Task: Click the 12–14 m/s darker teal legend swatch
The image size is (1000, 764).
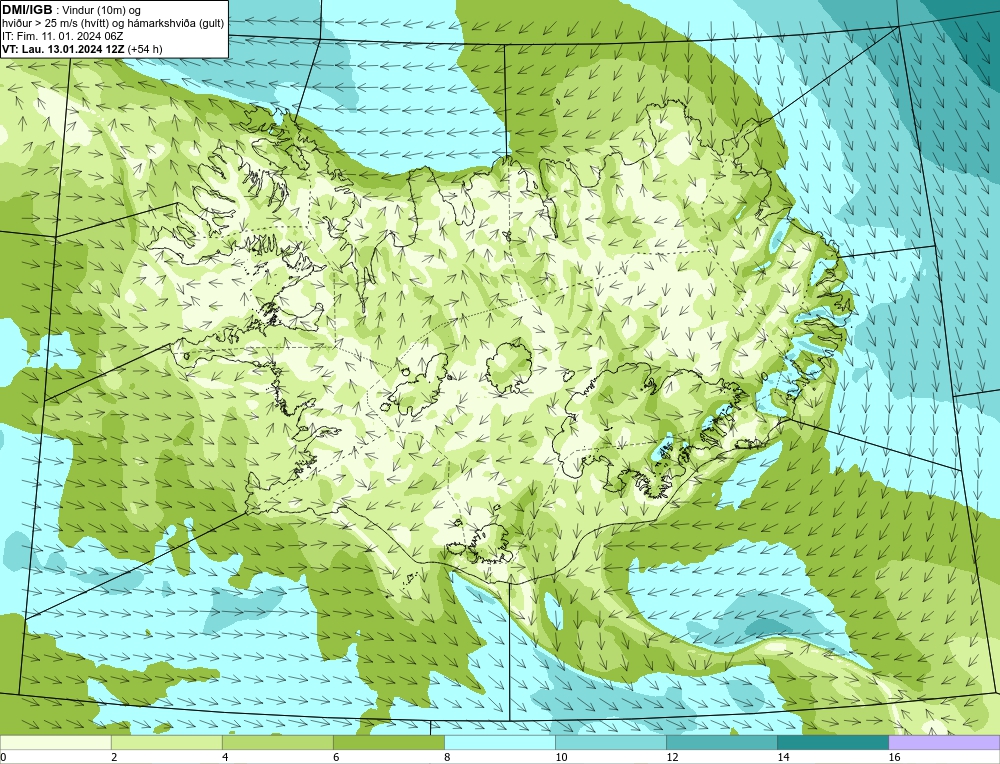Action: tap(721, 742)
